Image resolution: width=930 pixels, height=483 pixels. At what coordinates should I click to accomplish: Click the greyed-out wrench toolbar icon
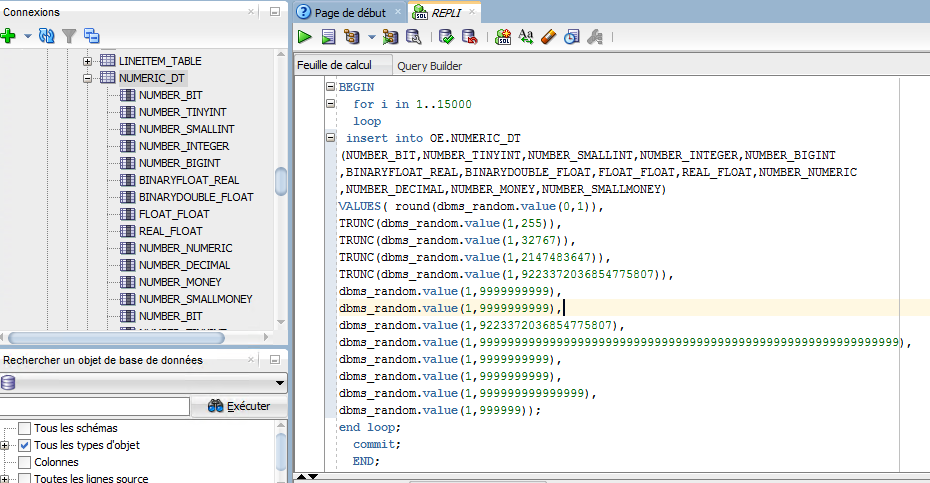pos(595,37)
